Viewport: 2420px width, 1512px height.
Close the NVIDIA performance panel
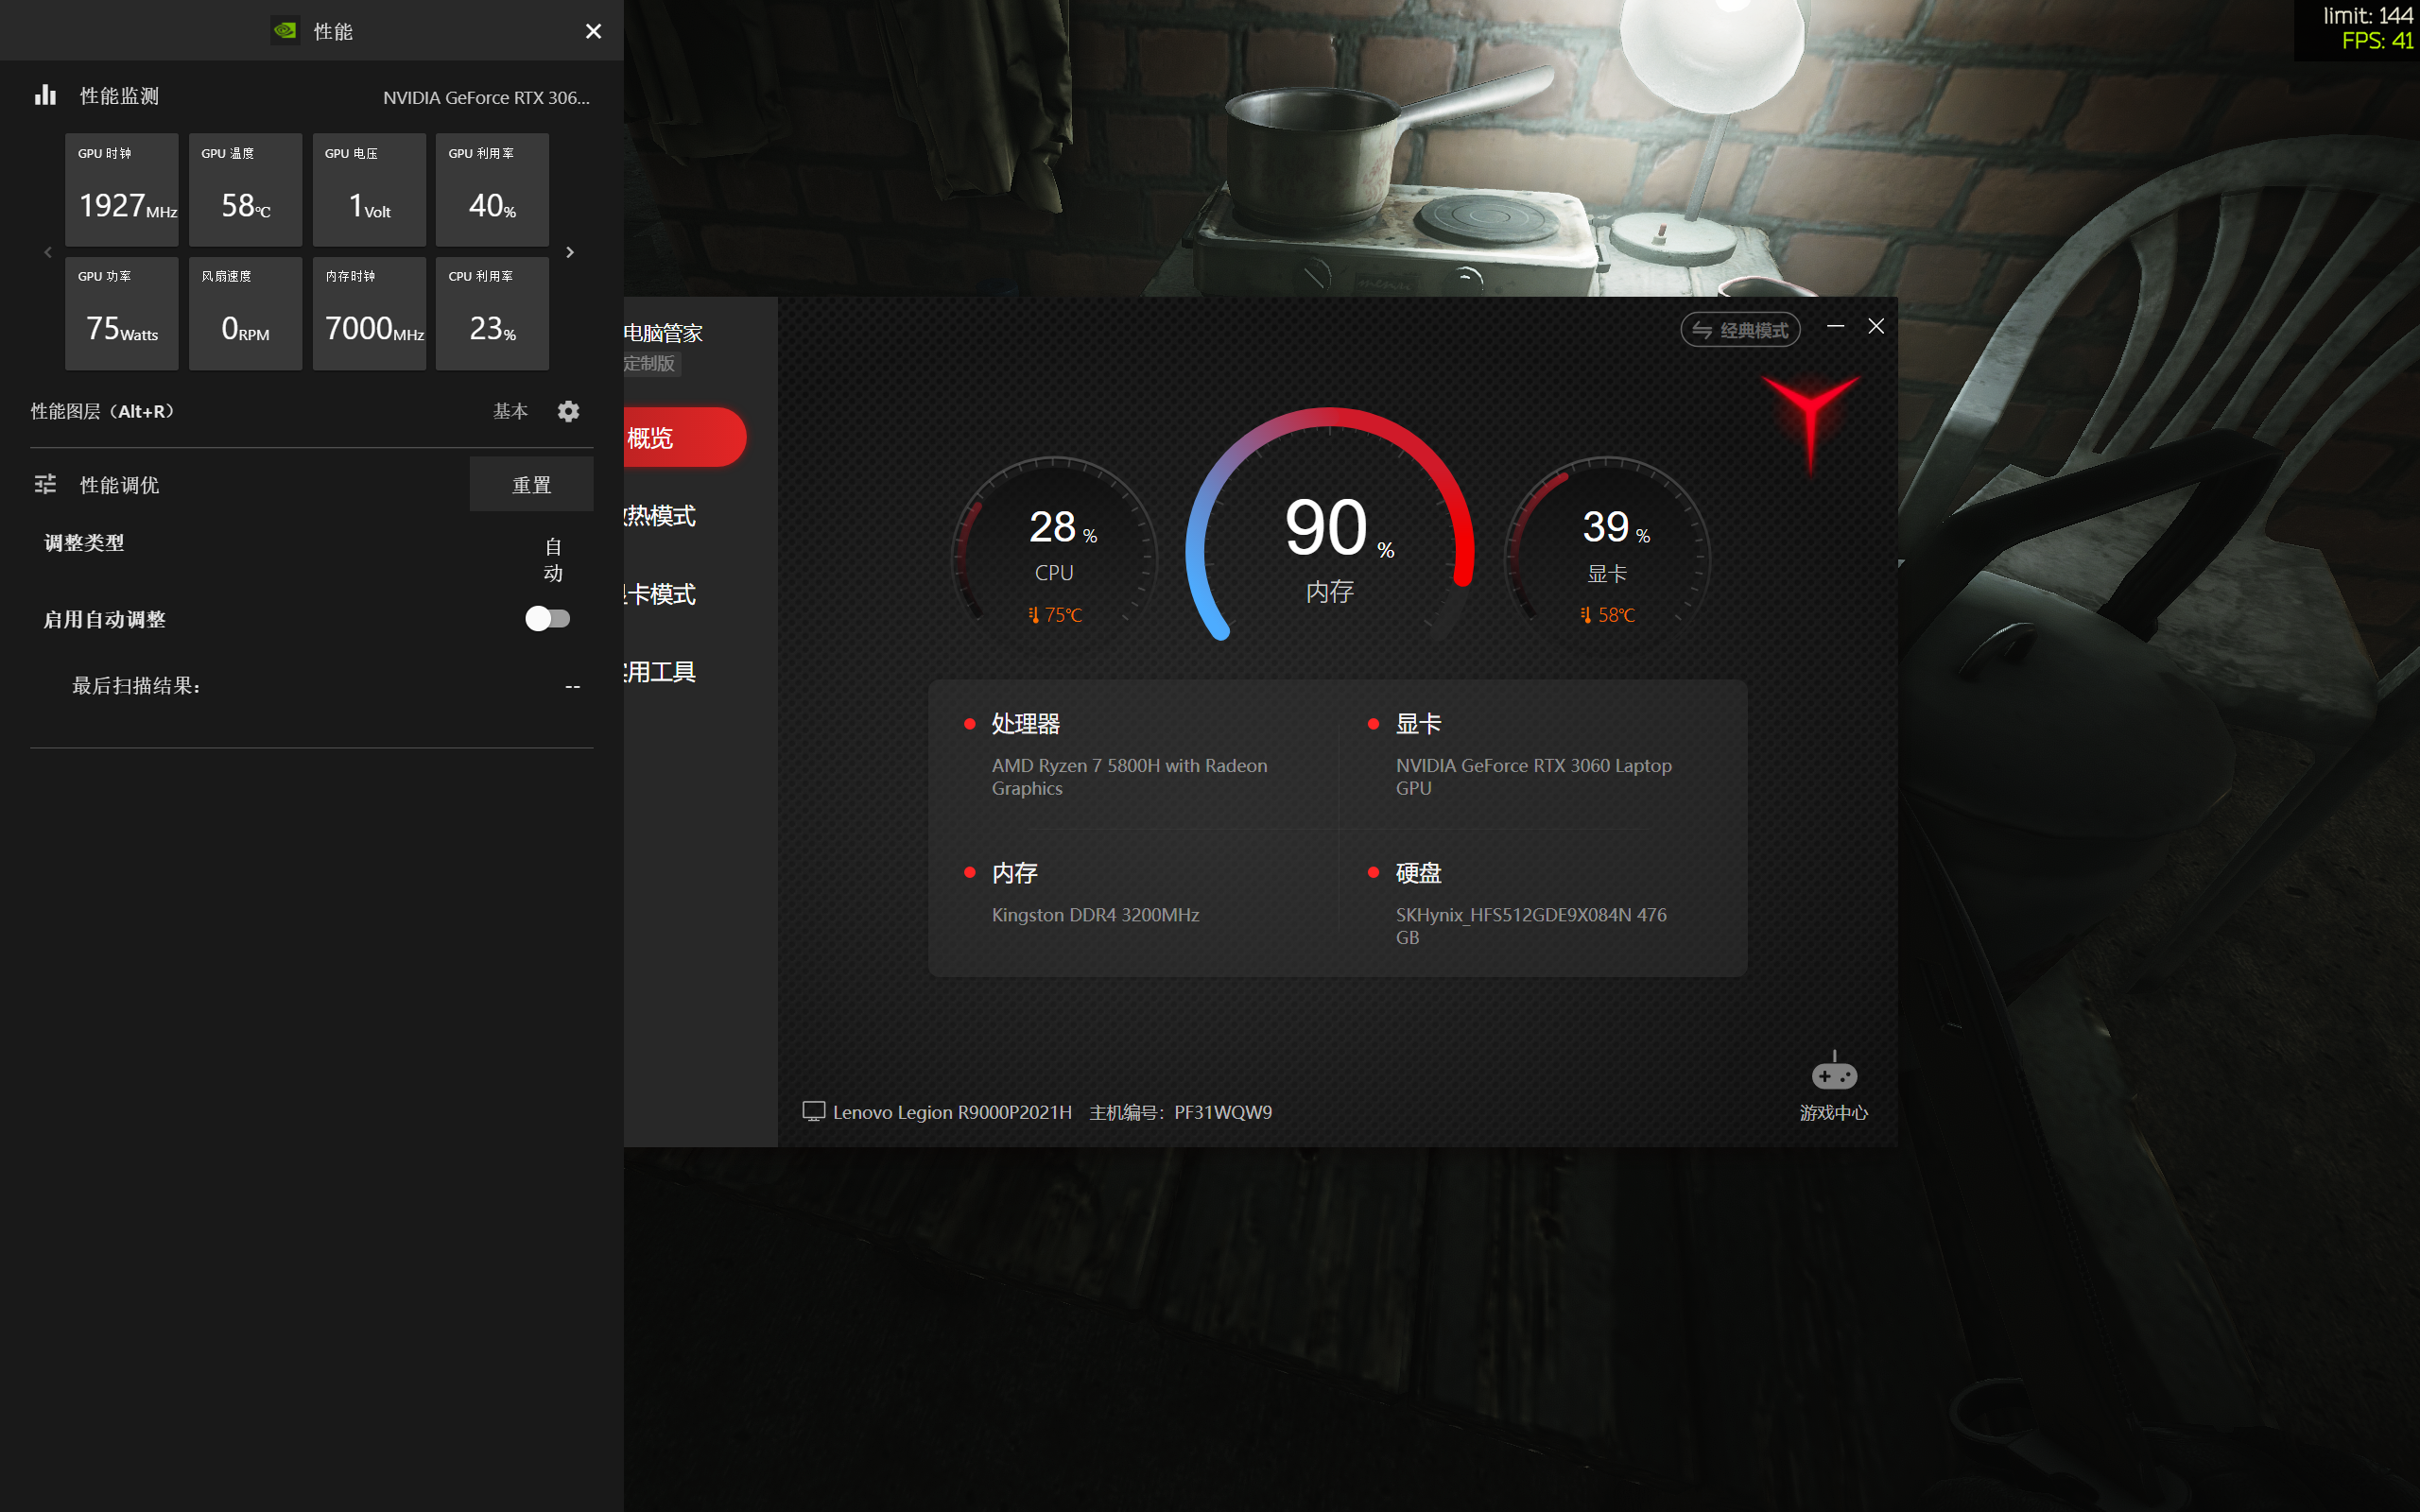[x=593, y=31]
